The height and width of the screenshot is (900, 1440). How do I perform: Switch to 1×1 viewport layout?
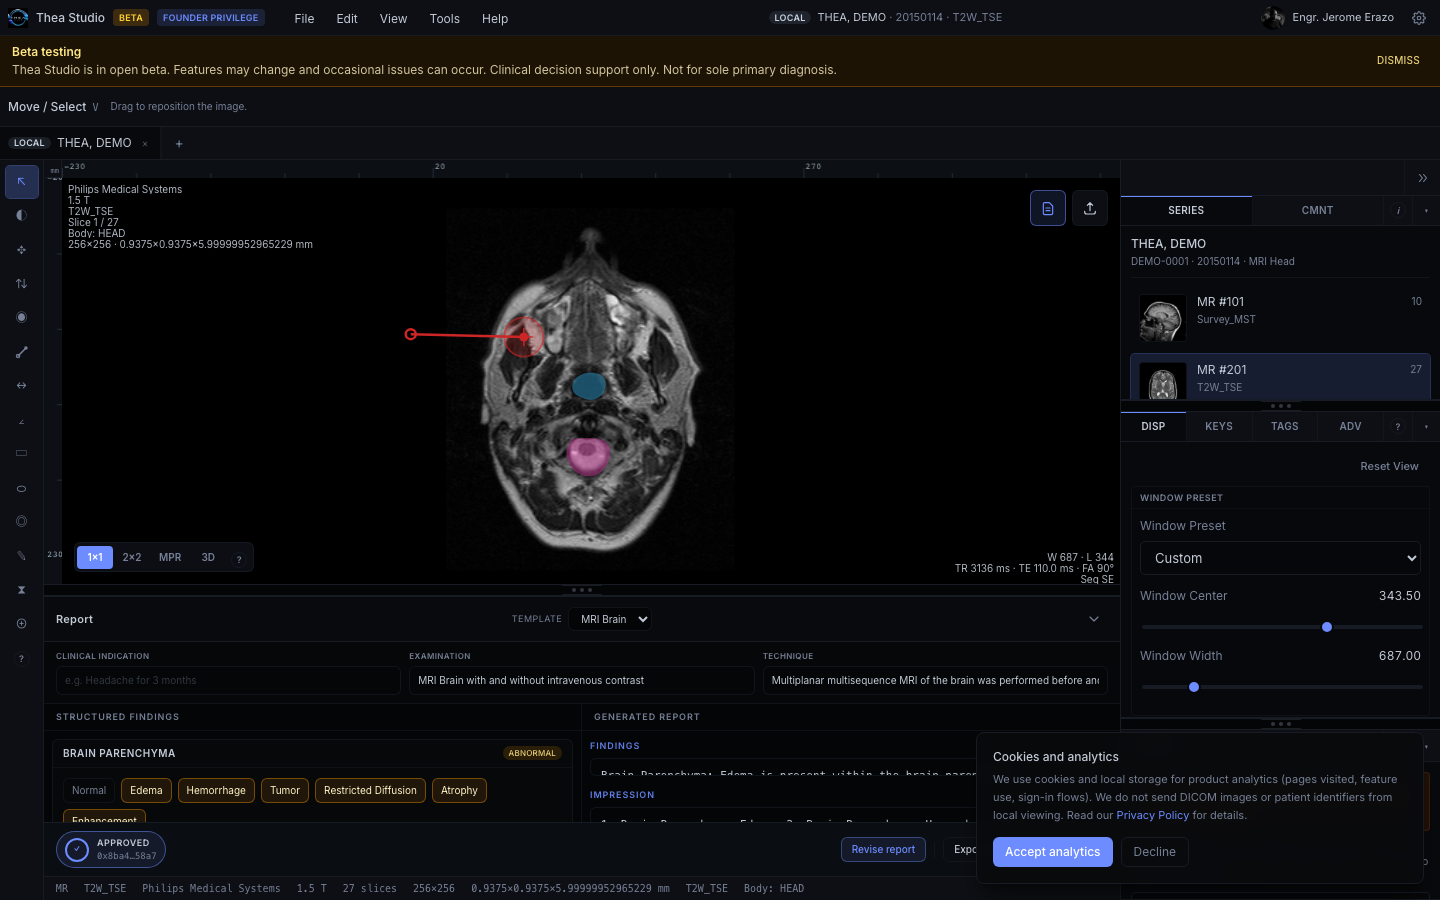coord(95,557)
